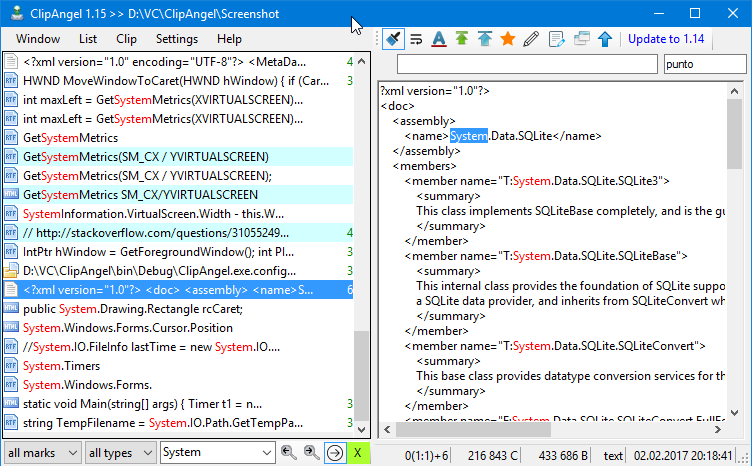Click RTF icon of 'HWND MoveWindowToCaret' clip
This screenshot has width=752, height=466.
click(x=11, y=81)
